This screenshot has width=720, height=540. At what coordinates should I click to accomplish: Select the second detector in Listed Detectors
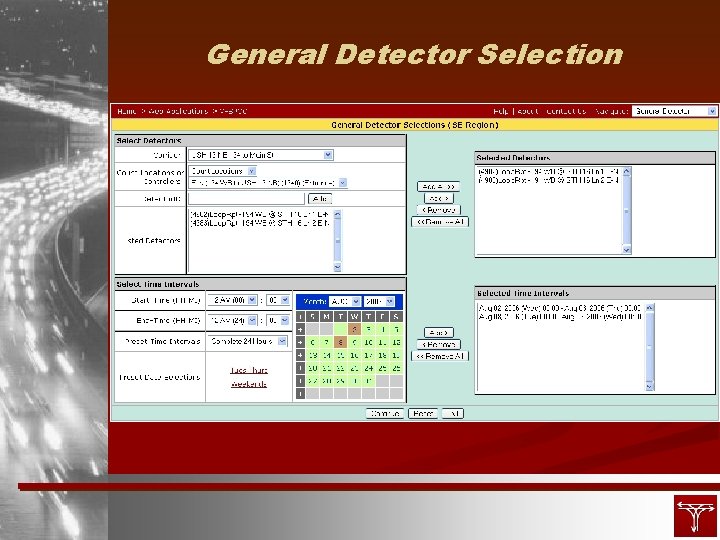(259, 223)
